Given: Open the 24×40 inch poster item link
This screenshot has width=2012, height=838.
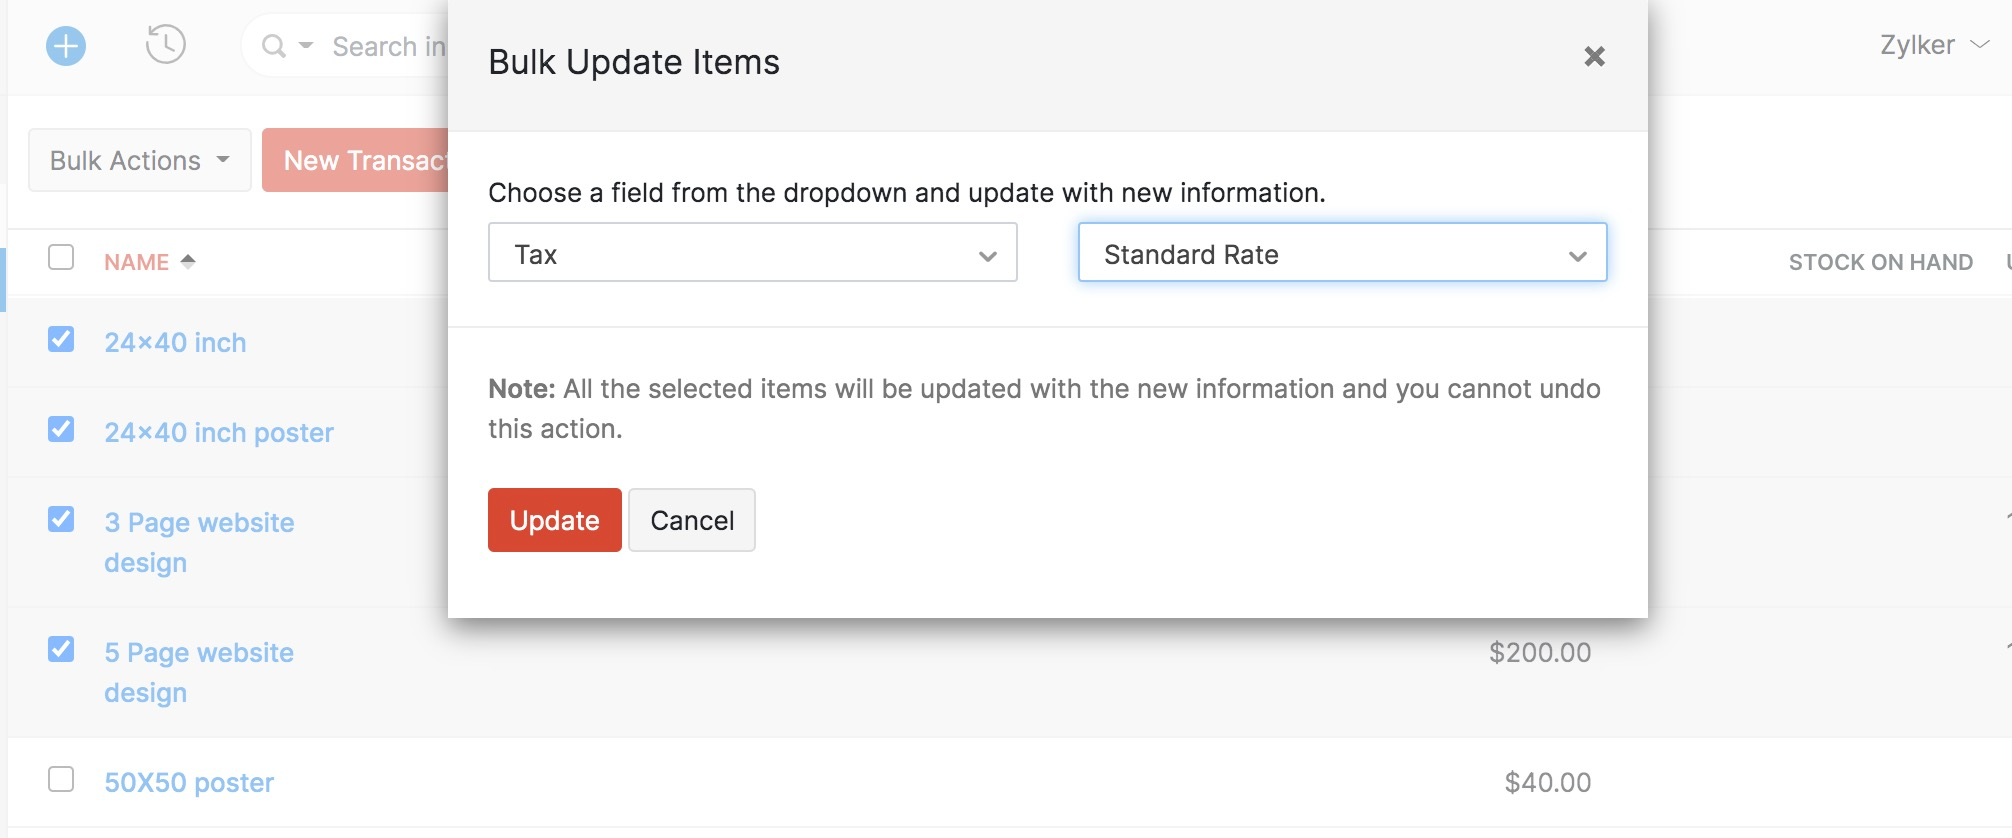Looking at the screenshot, I should 219,432.
